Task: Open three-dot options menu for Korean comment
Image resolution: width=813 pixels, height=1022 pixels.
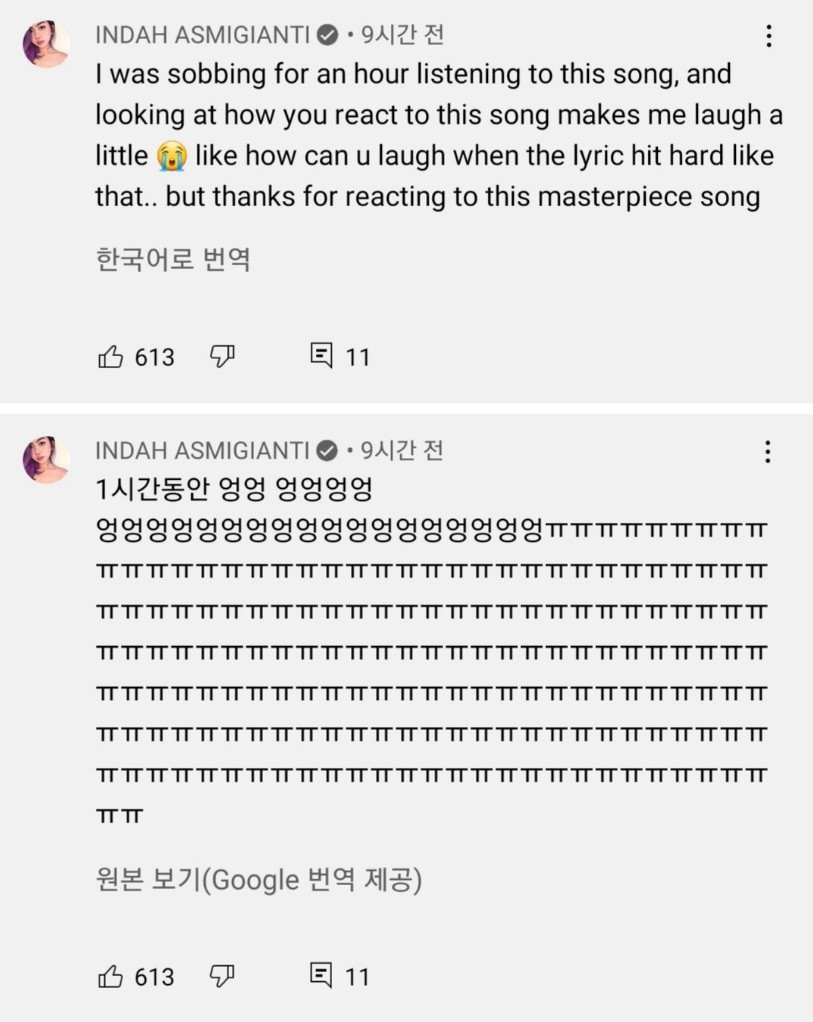Action: (x=768, y=452)
